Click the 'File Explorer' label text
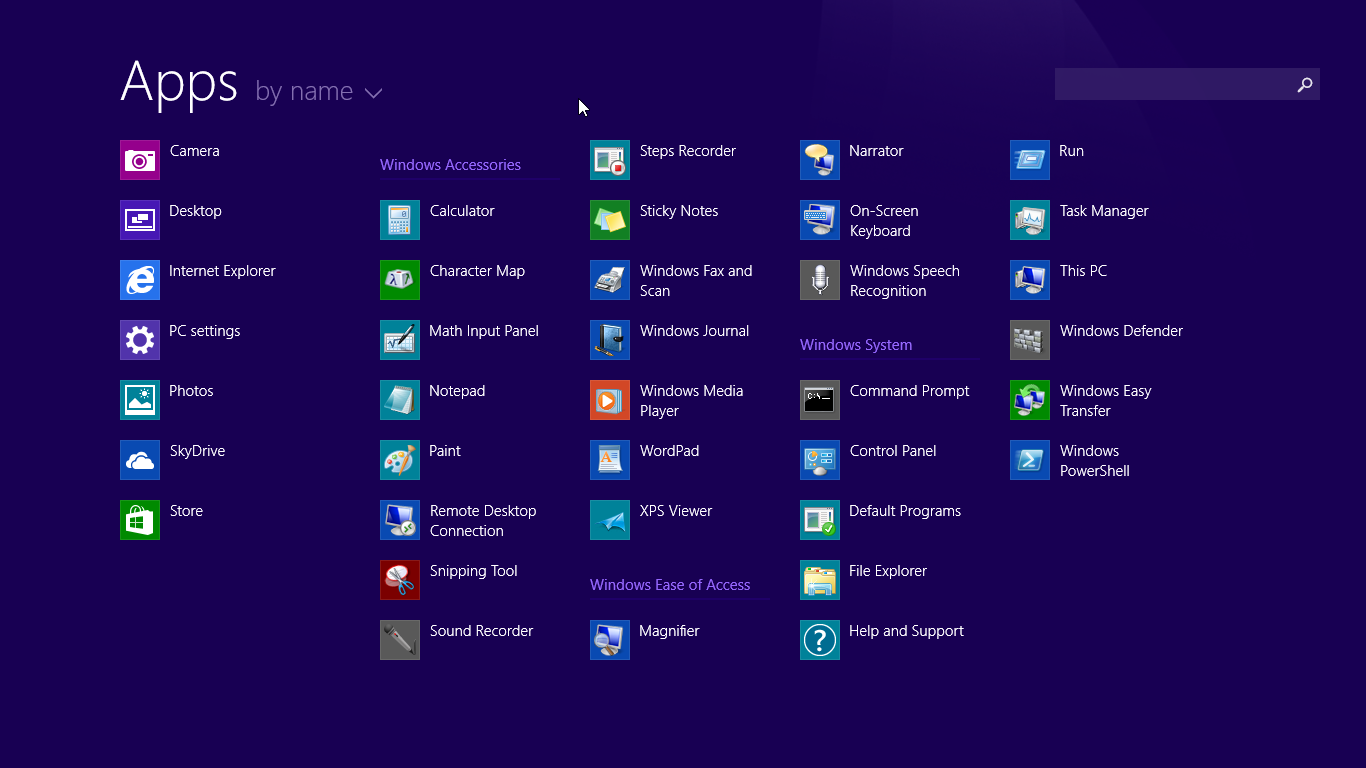This screenshot has width=1366, height=768. (888, 571)
